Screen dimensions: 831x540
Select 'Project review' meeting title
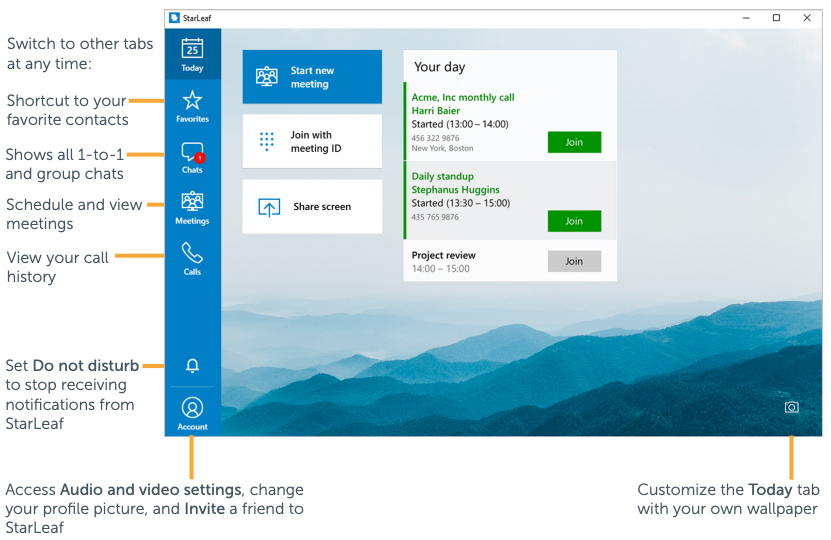[x=444, y=255]
